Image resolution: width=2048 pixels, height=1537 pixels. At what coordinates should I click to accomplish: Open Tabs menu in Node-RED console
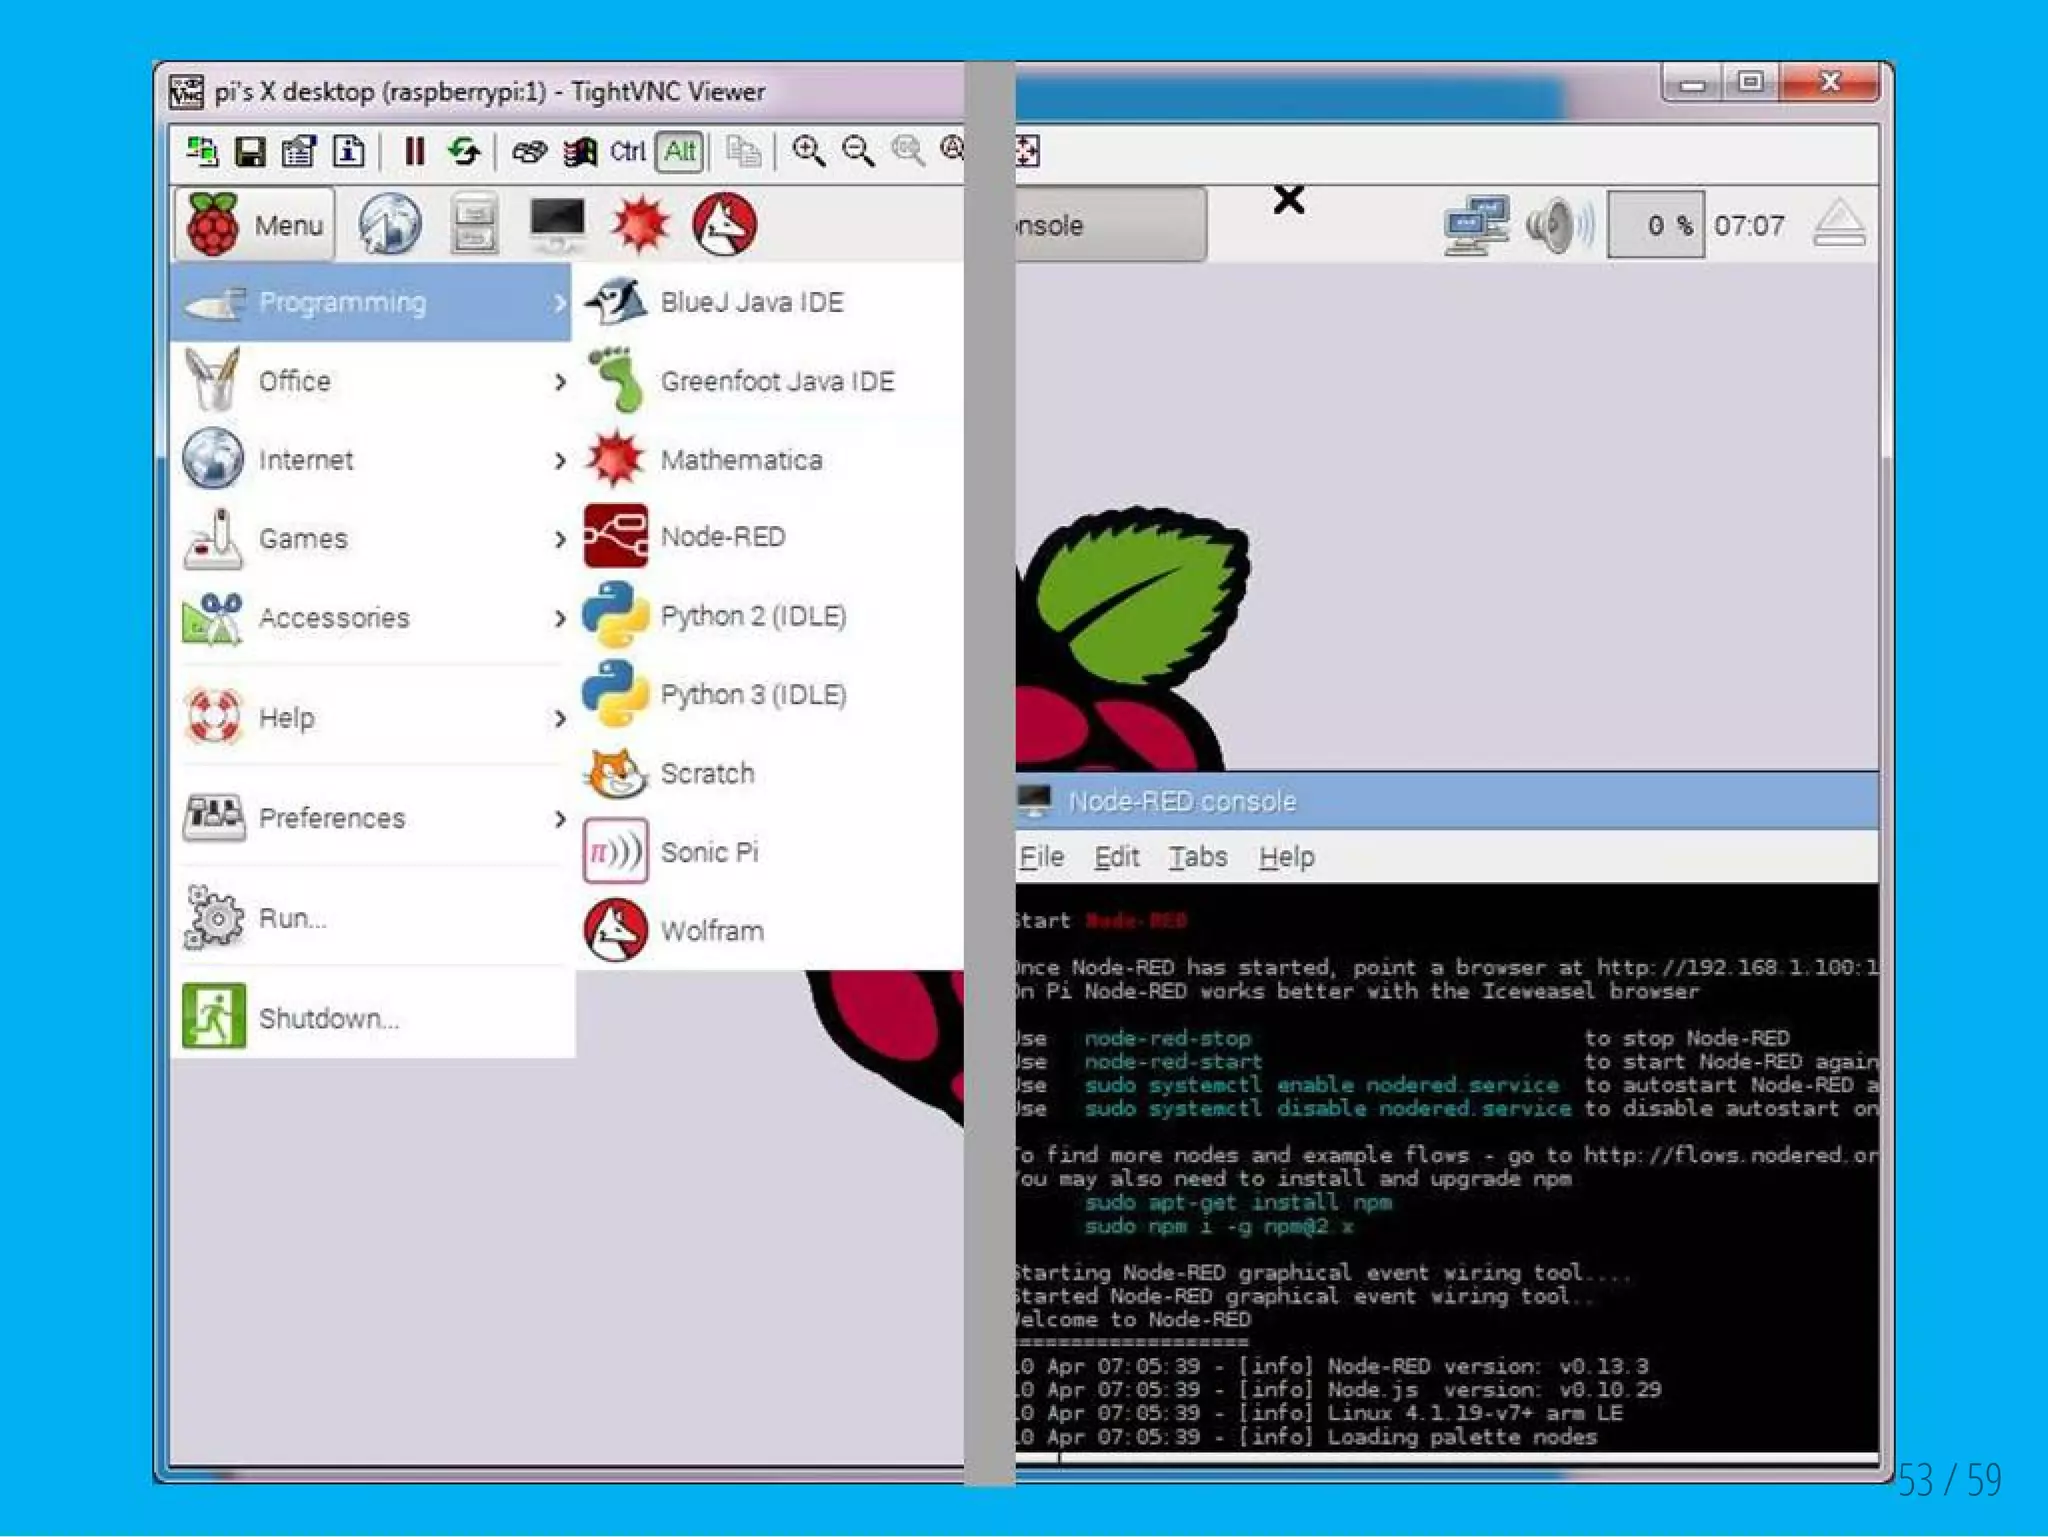click(x=1197, y=857)
